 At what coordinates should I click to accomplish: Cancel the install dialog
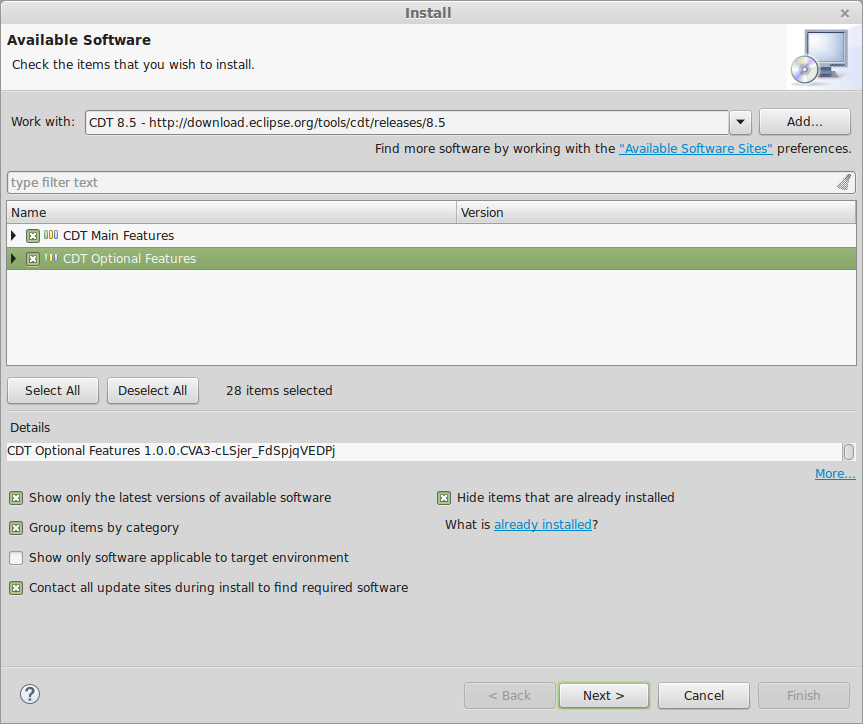point(703,695)
